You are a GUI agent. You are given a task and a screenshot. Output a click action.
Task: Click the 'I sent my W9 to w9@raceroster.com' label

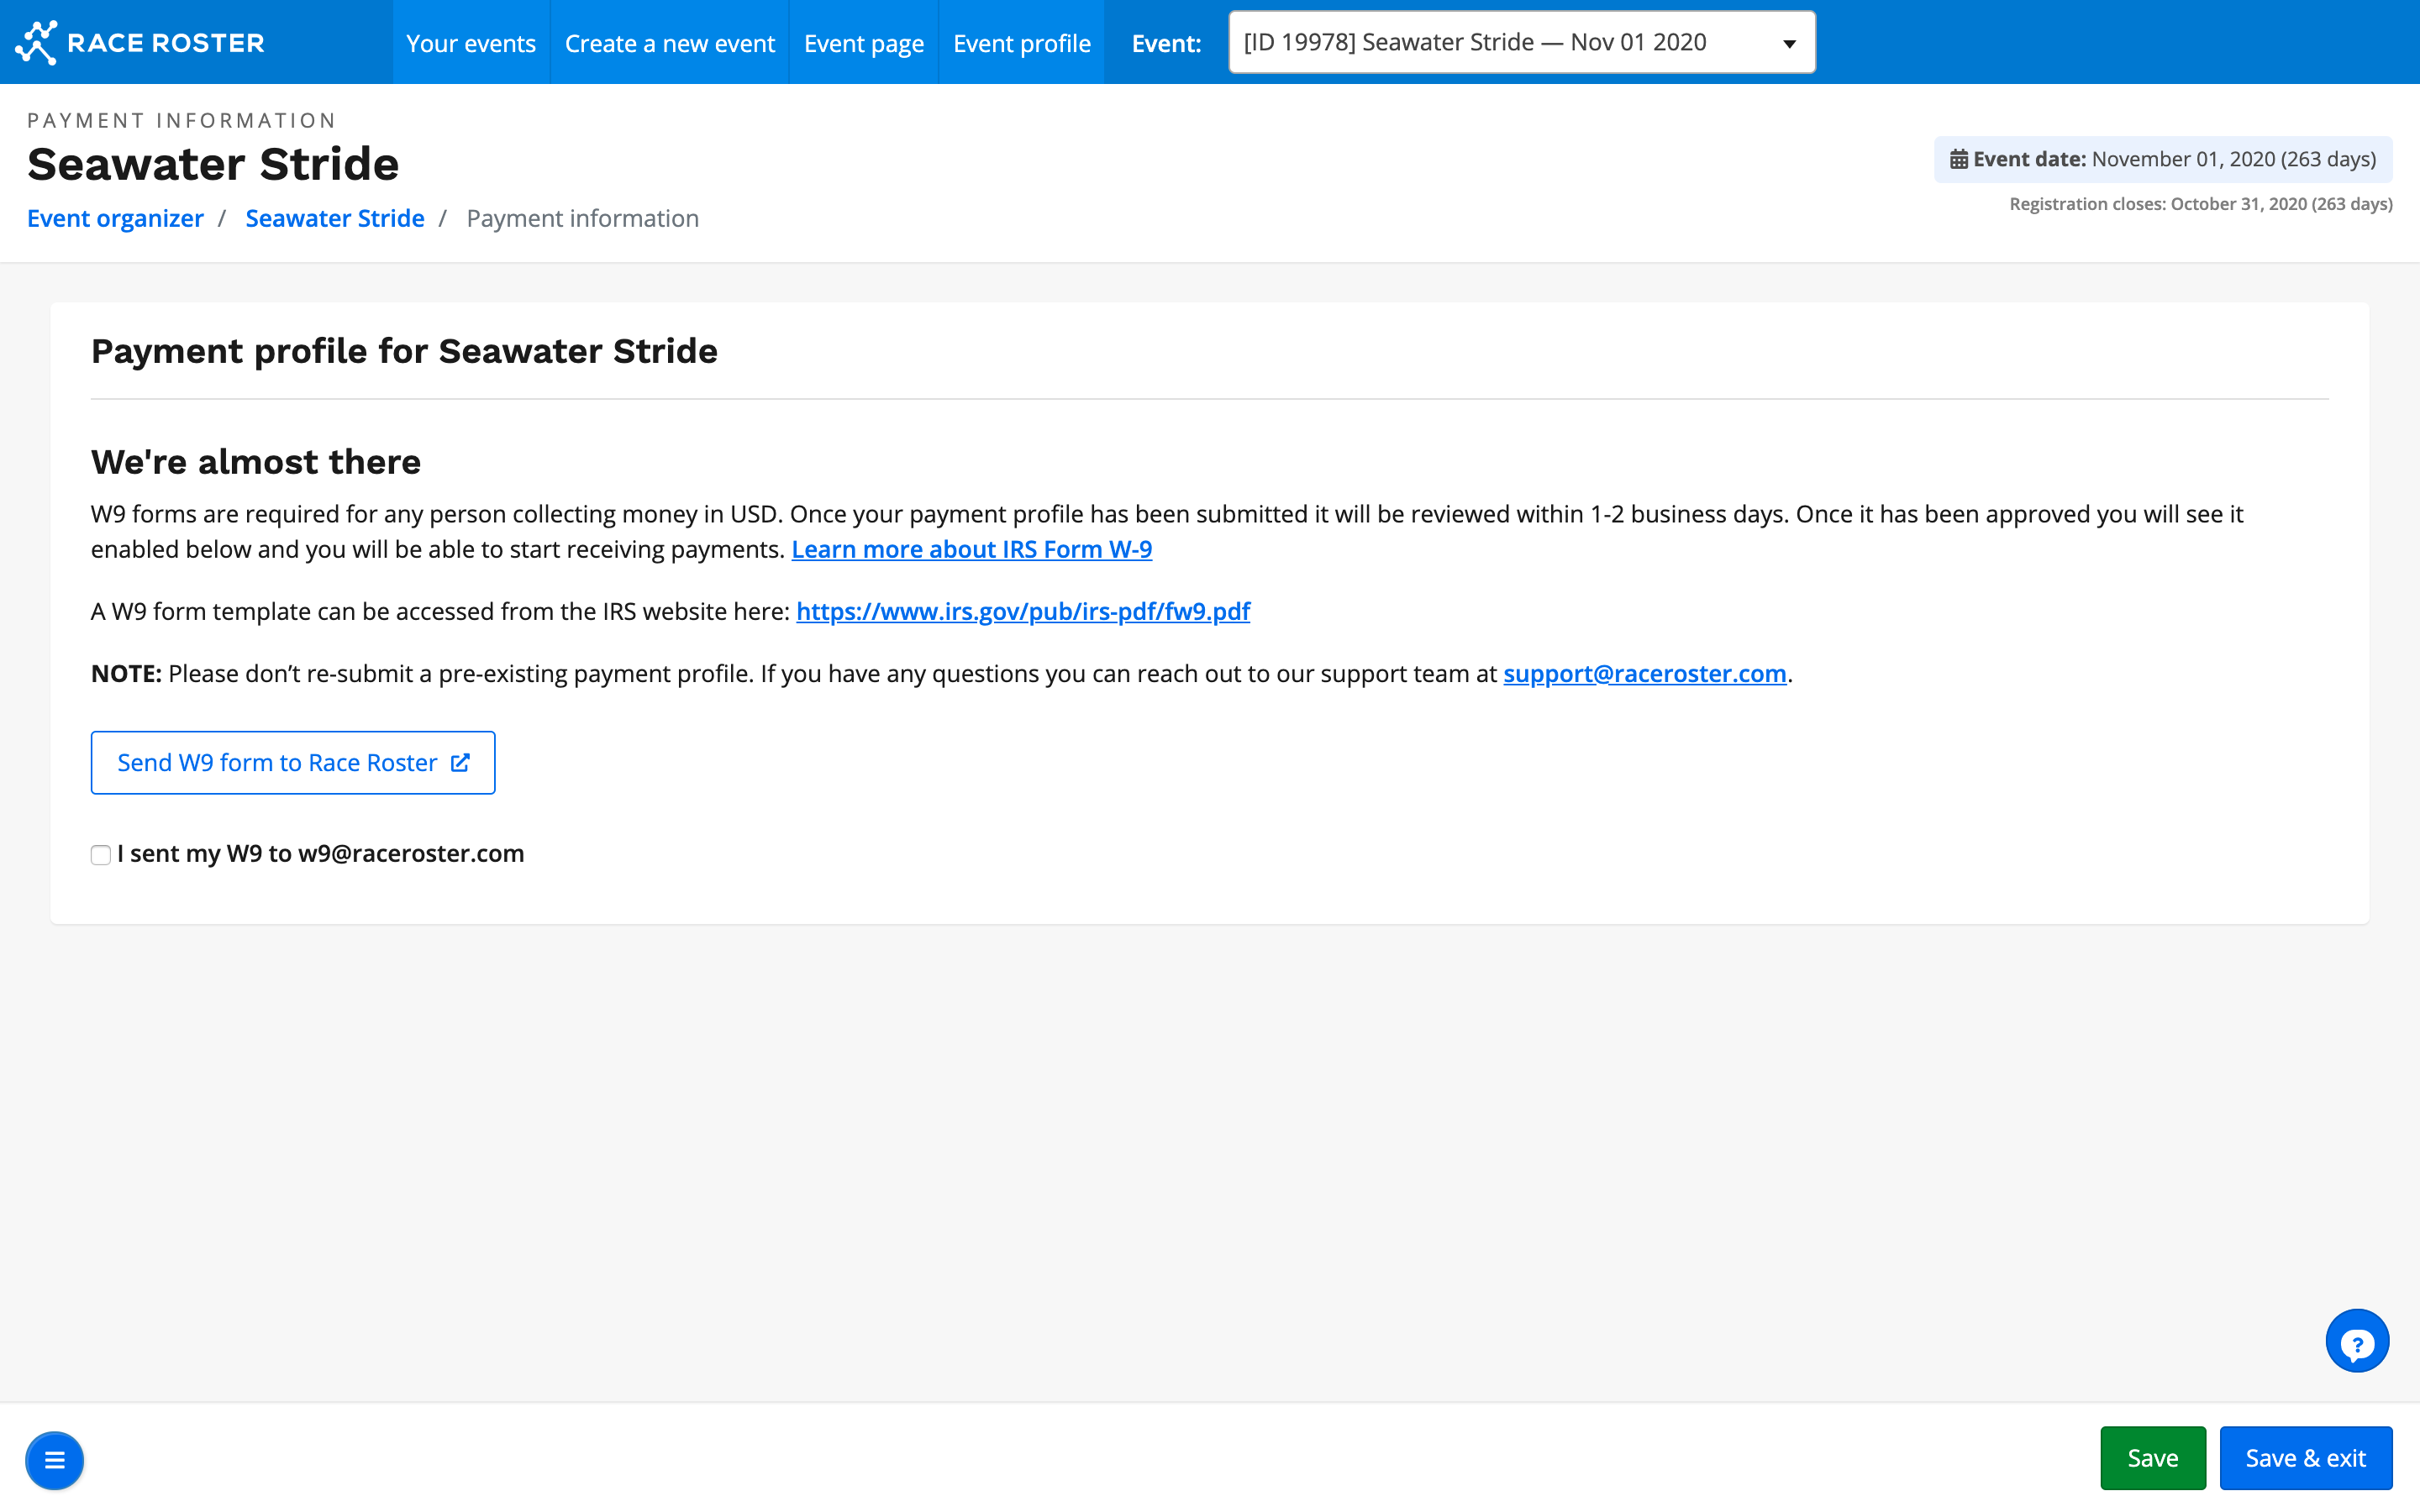pyautogui.click(x=320, y=853)
